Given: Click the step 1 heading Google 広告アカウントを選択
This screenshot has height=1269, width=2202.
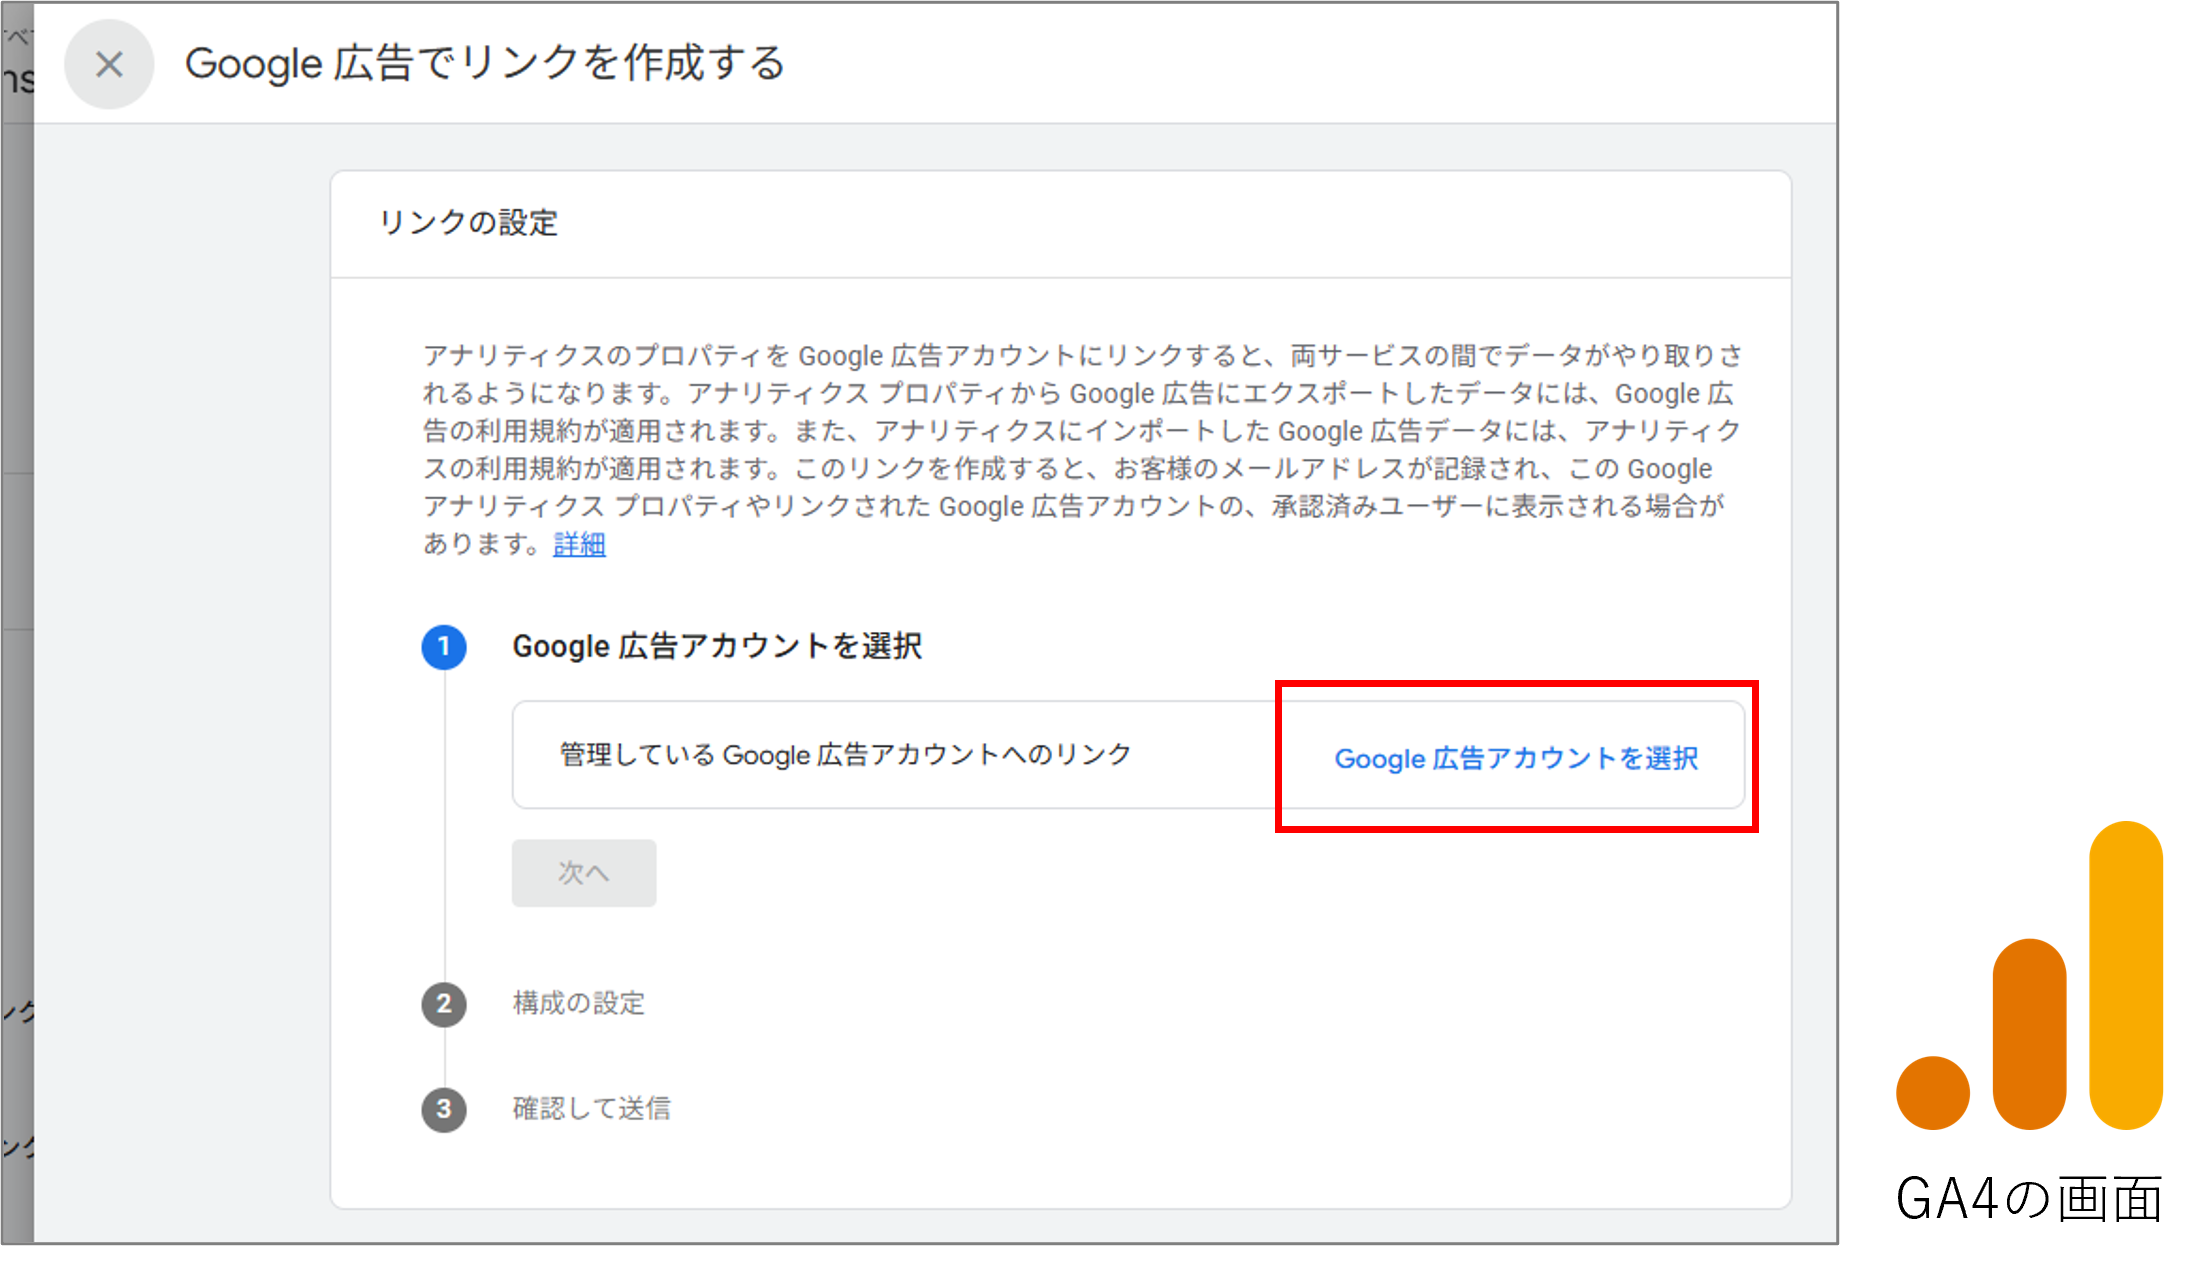Looking at the screenshot, I should click(x=717, y=646).
